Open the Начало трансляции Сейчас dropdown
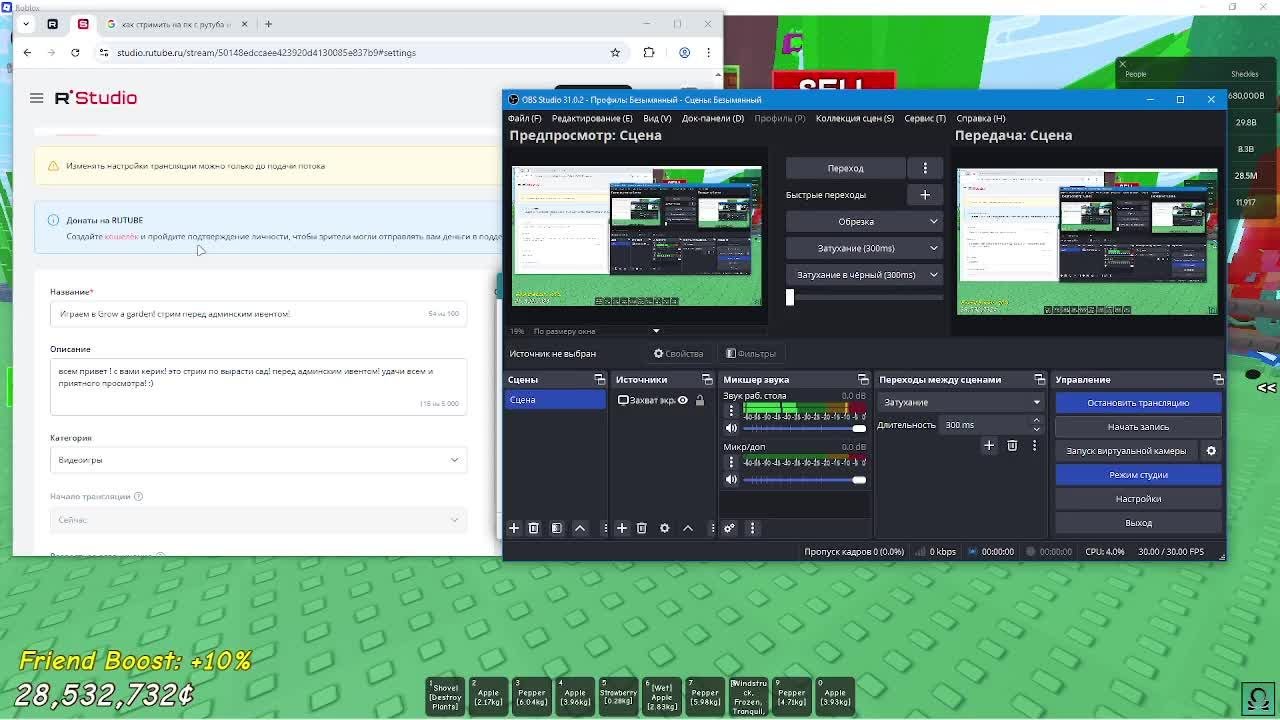The height and width of the screenshot is (720, 1280). click(x=258, y=520)
